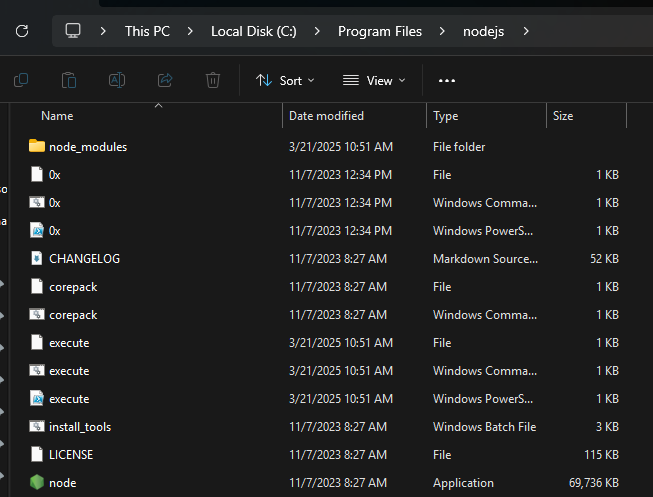Expand chevron after nodejs
This screenshot has height=497, width=653.
[x=526, y=31]
